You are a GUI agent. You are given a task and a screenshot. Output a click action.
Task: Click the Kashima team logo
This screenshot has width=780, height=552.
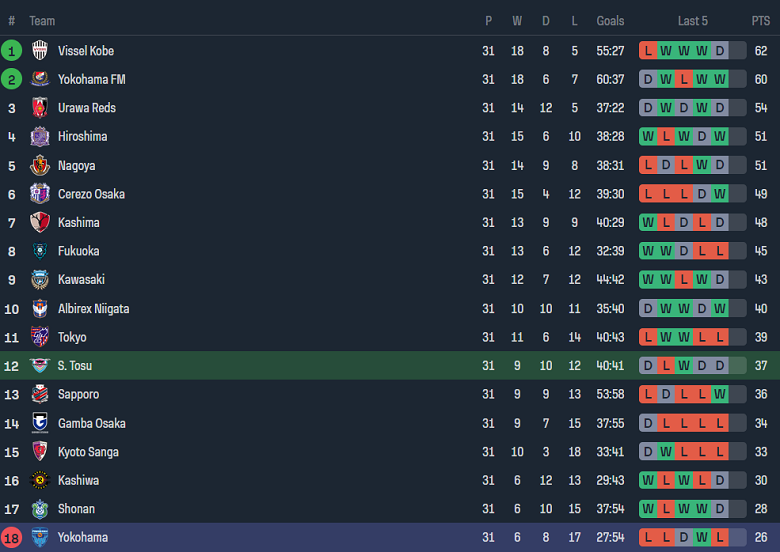(40, 222)
